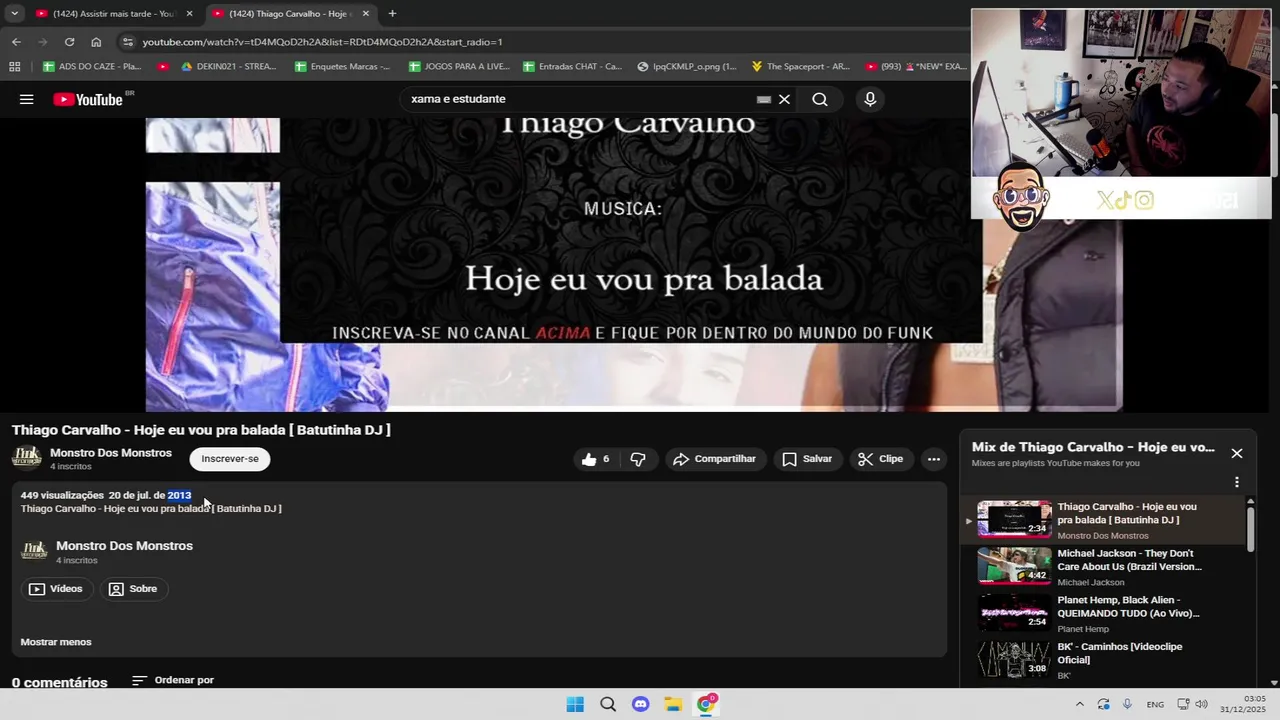Open the sync tray icon
Screen dimensions: 1280x720
[1103, 704]
